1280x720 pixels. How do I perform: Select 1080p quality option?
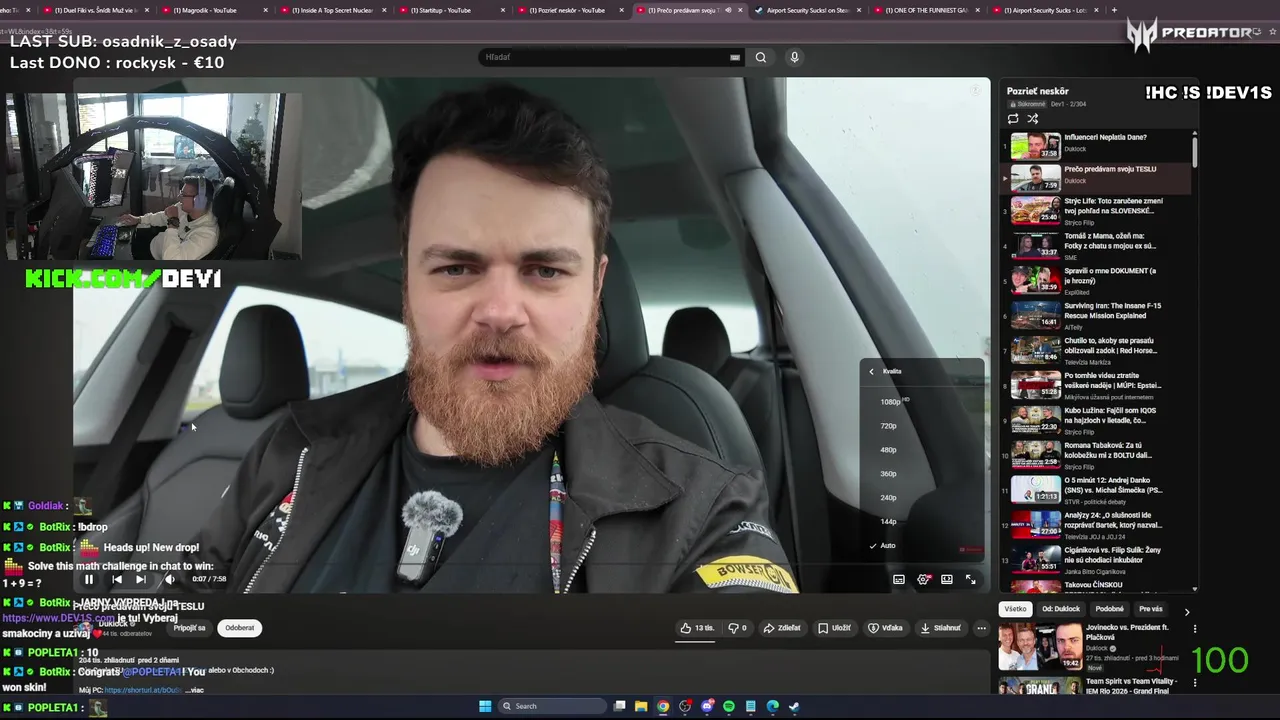pyautogui.click(x=921, y=401)
